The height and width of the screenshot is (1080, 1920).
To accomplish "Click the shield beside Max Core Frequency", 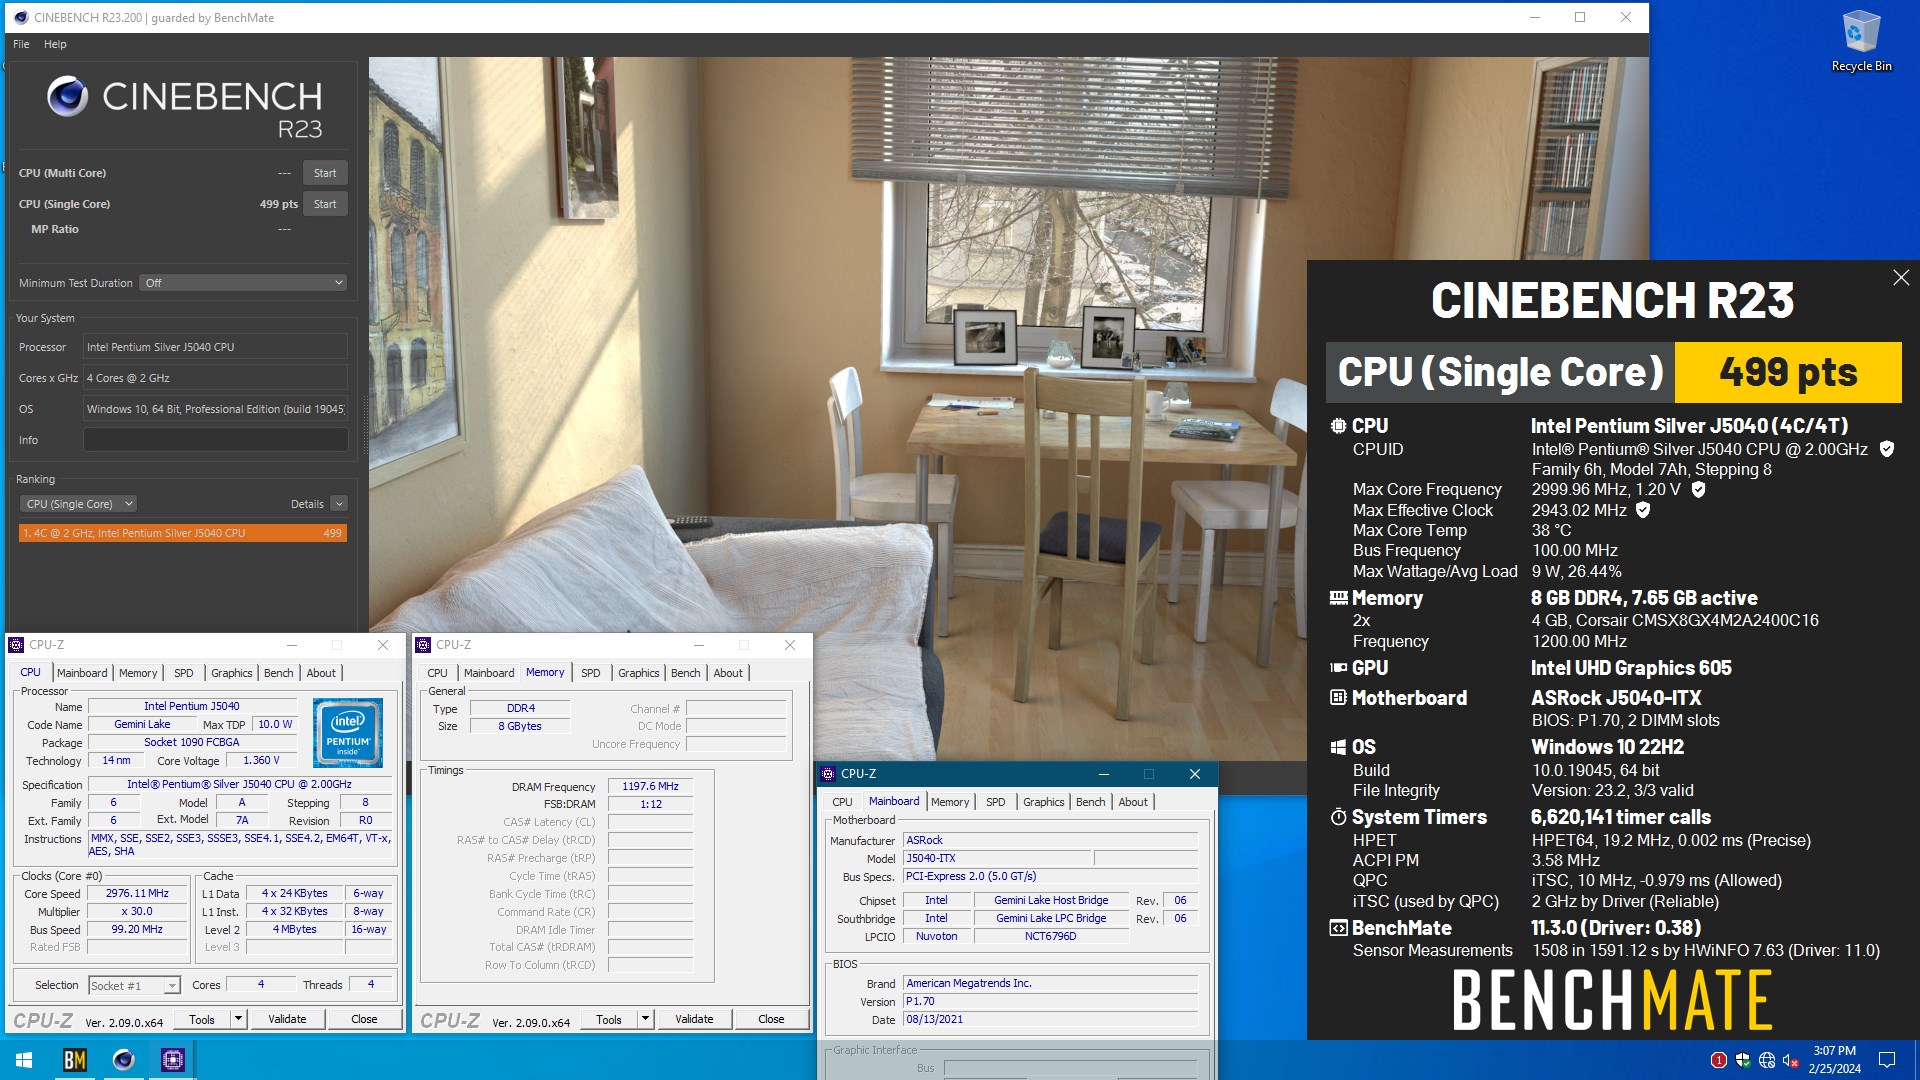I will pos(1698,489).
